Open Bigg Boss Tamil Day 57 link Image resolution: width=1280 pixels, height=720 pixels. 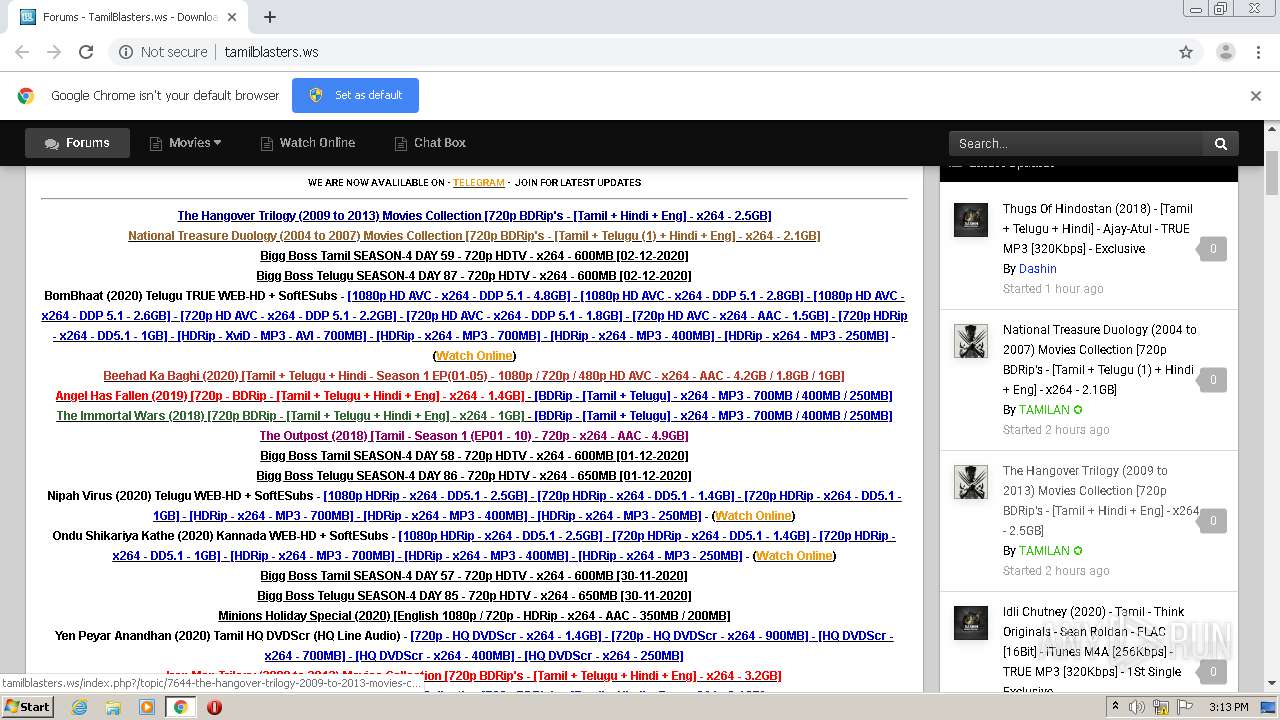coord(474,576)
